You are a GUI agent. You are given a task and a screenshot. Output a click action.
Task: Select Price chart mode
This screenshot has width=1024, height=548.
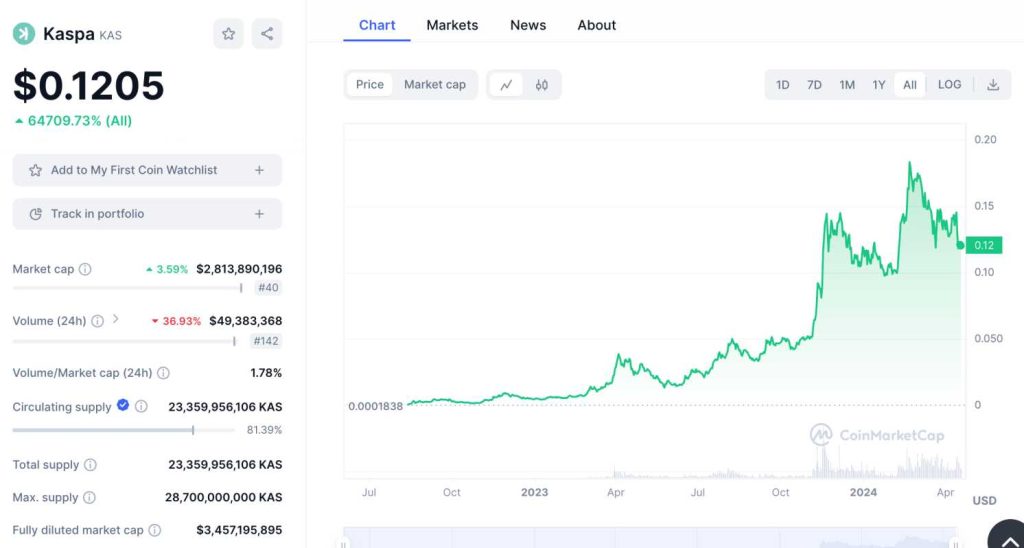(370, 85)
